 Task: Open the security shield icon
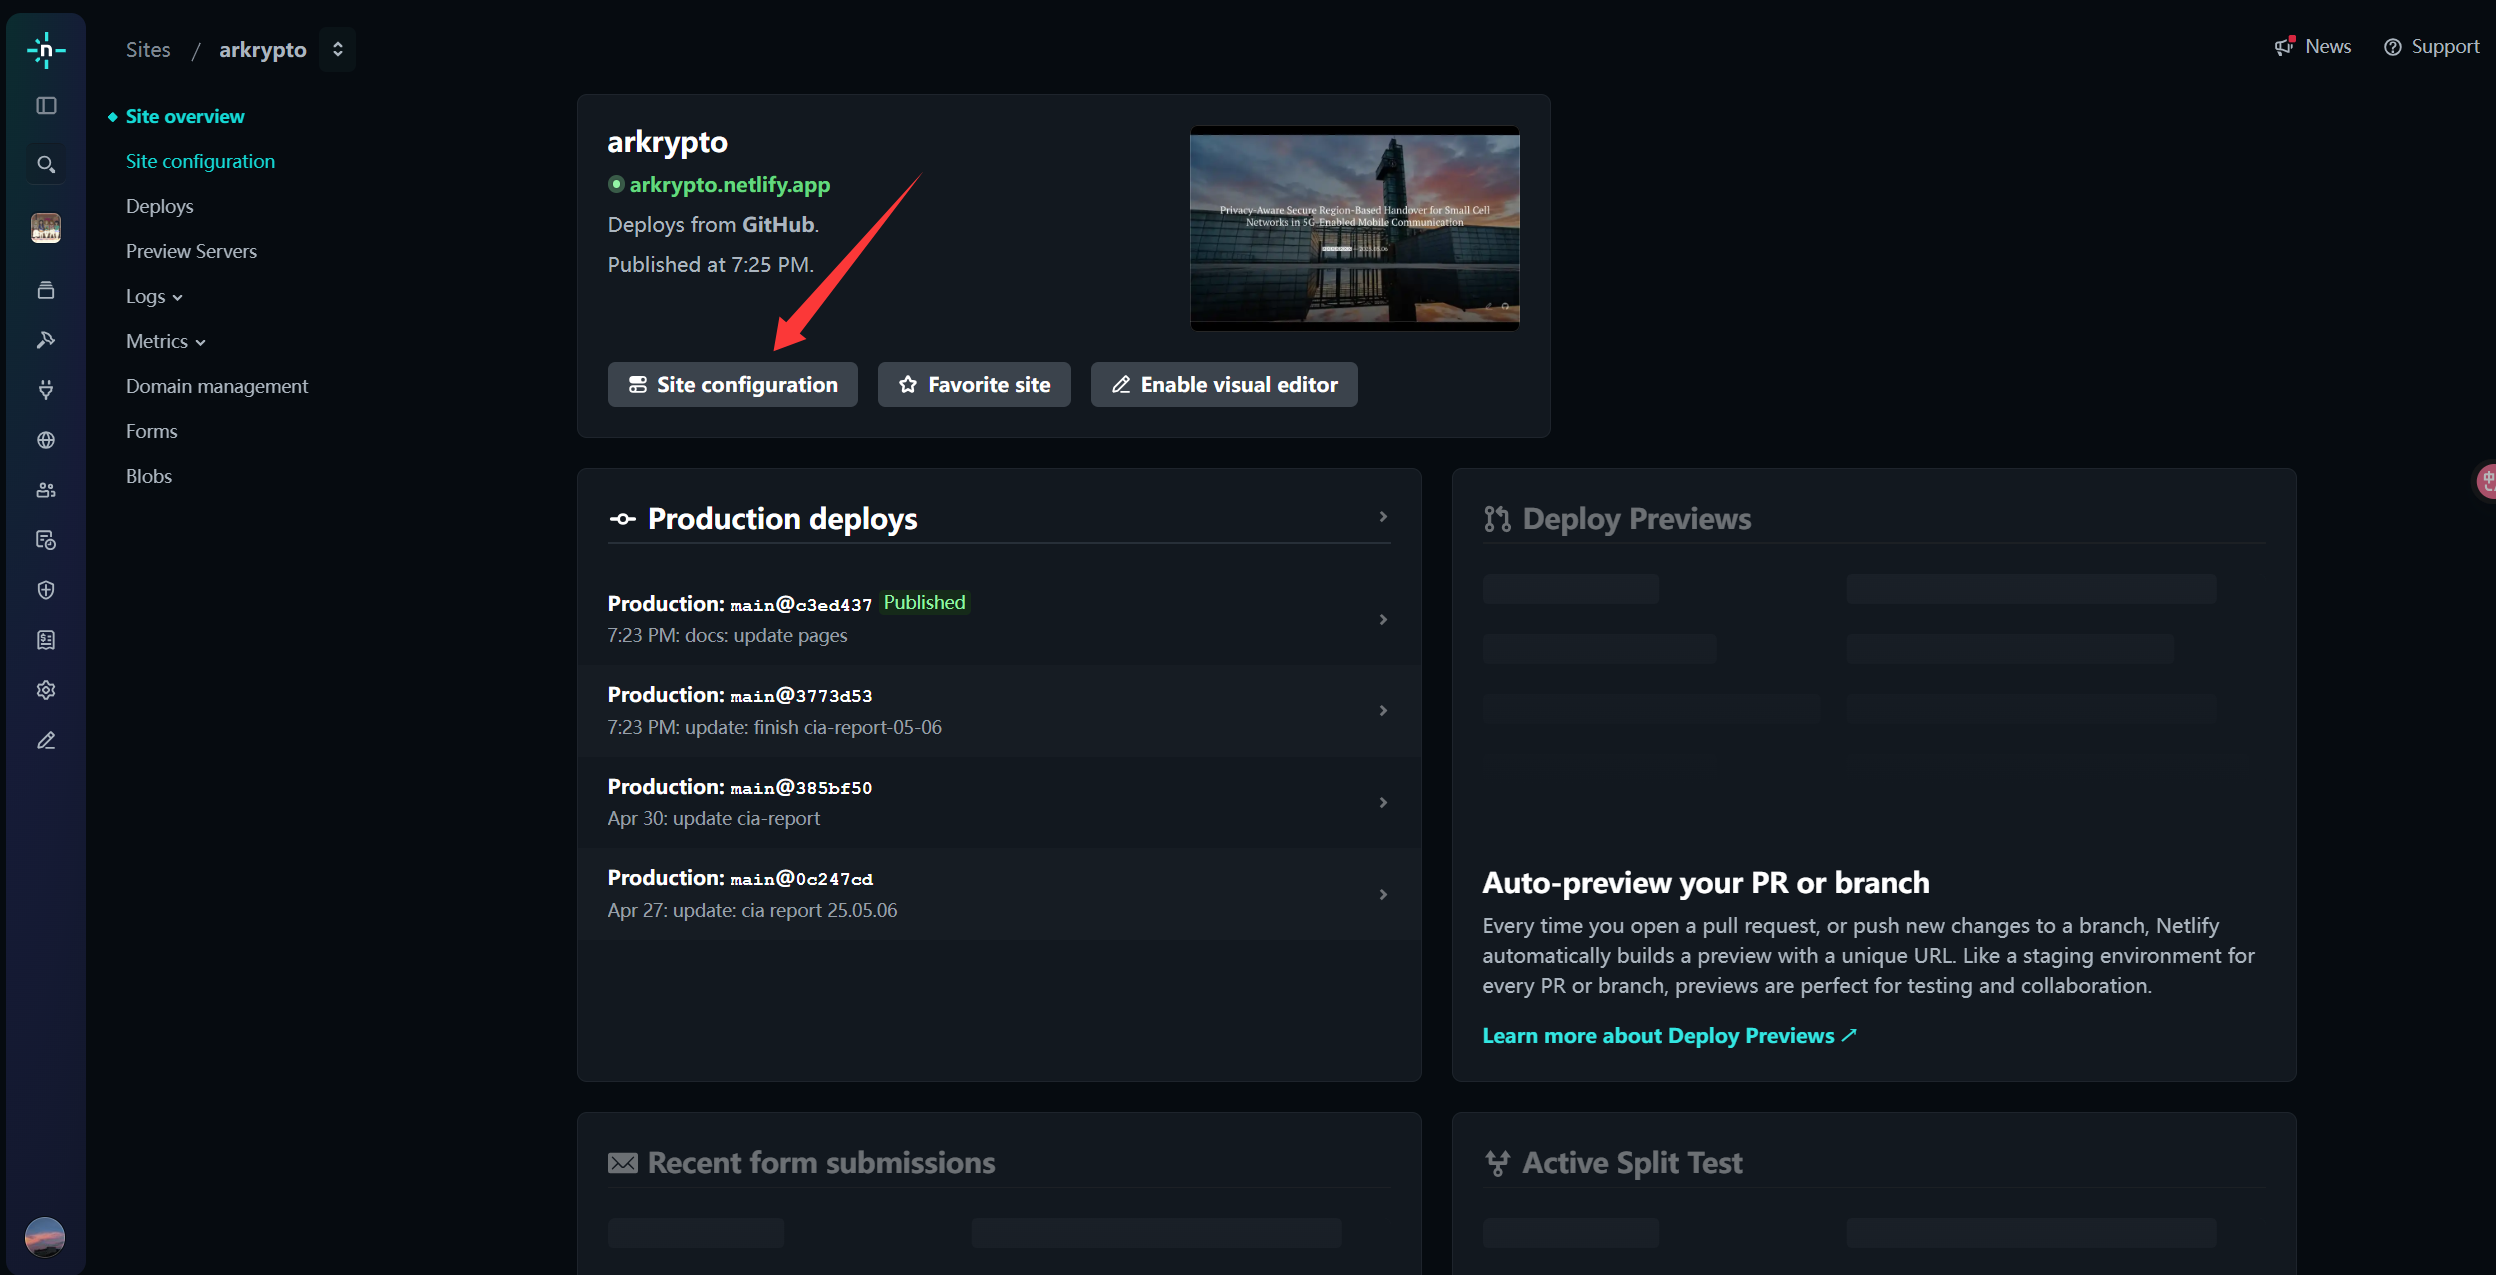point(46,590)
